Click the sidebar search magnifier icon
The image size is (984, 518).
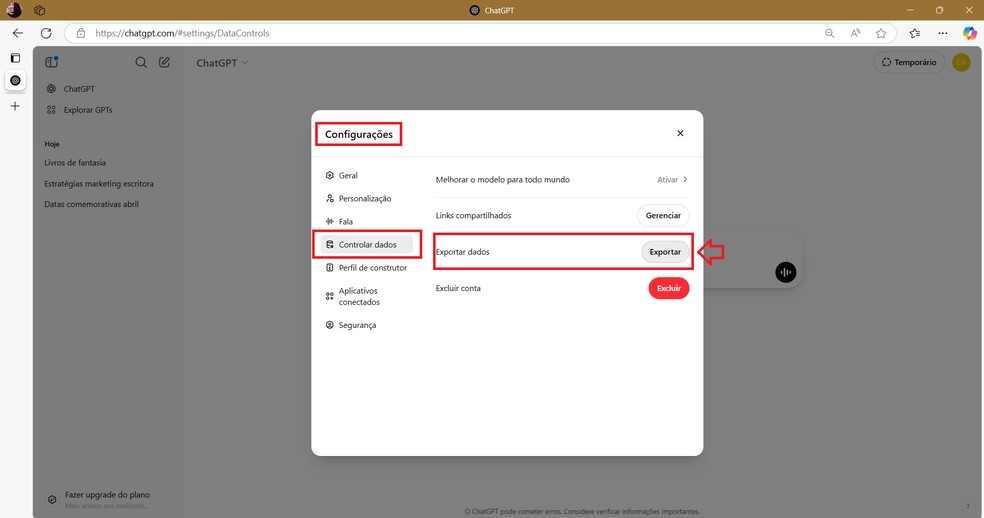[x=141, y=62]
